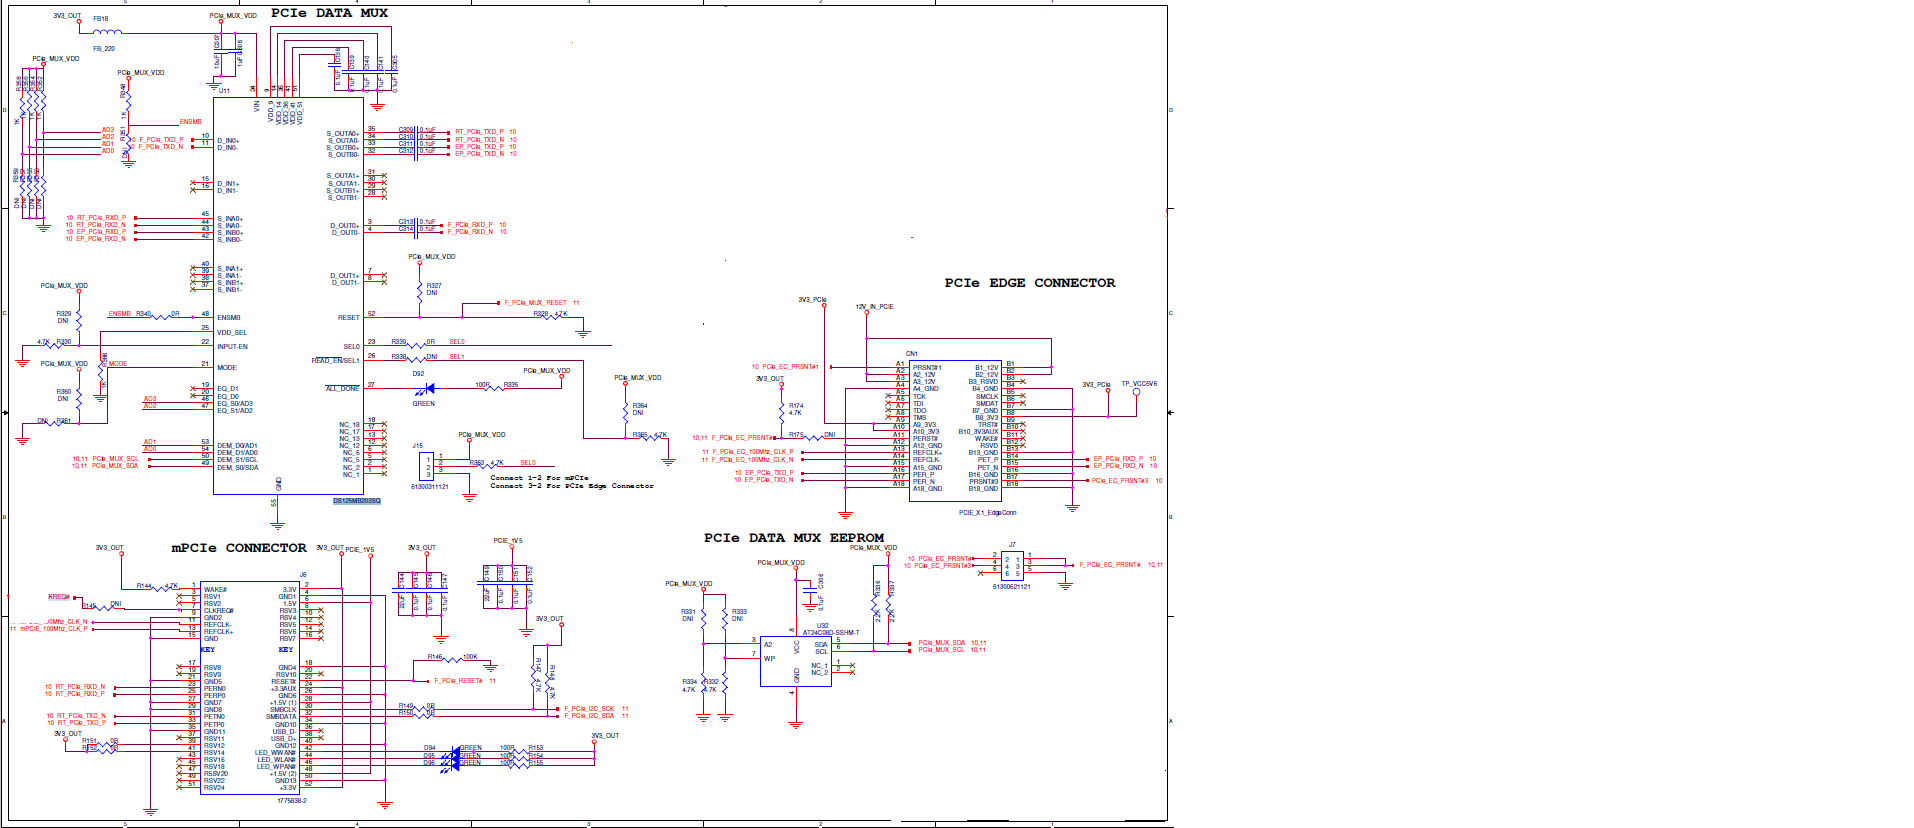Click the 'Connect 1-2 For mPCIe' note
Screen dimensions: 1914x828
(x=539, y=478)
